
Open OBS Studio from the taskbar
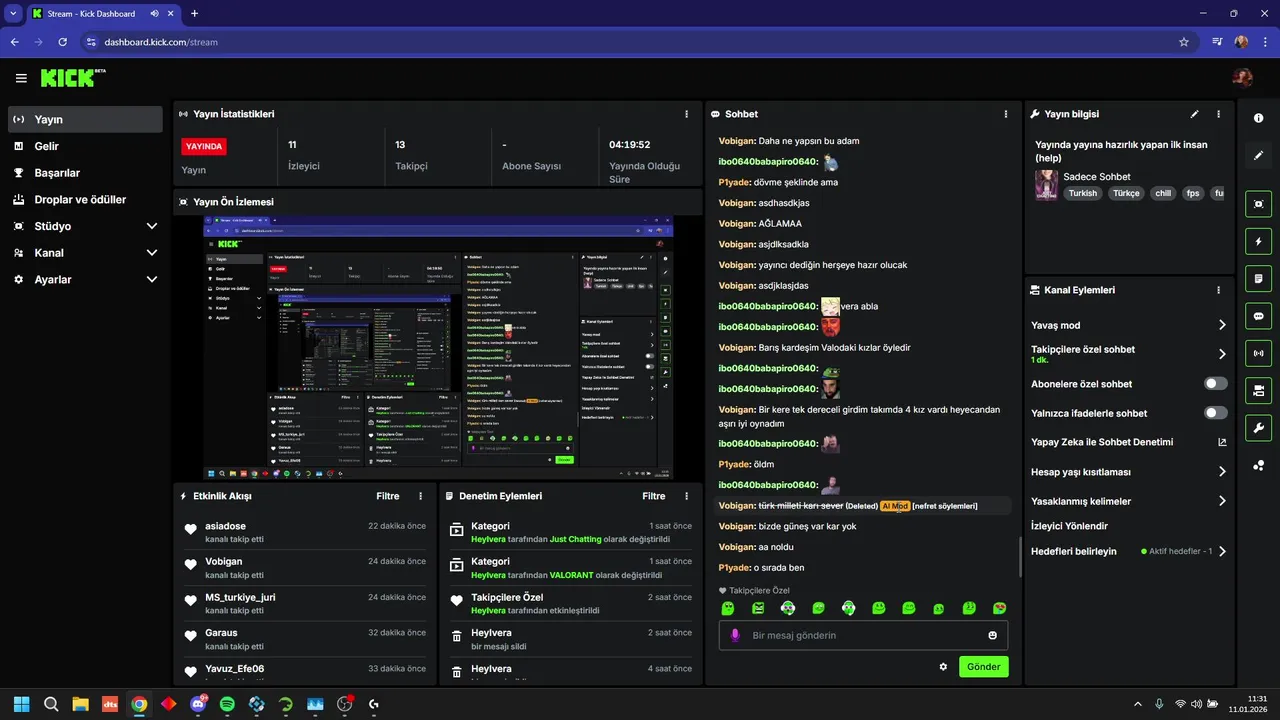point(345,704)
